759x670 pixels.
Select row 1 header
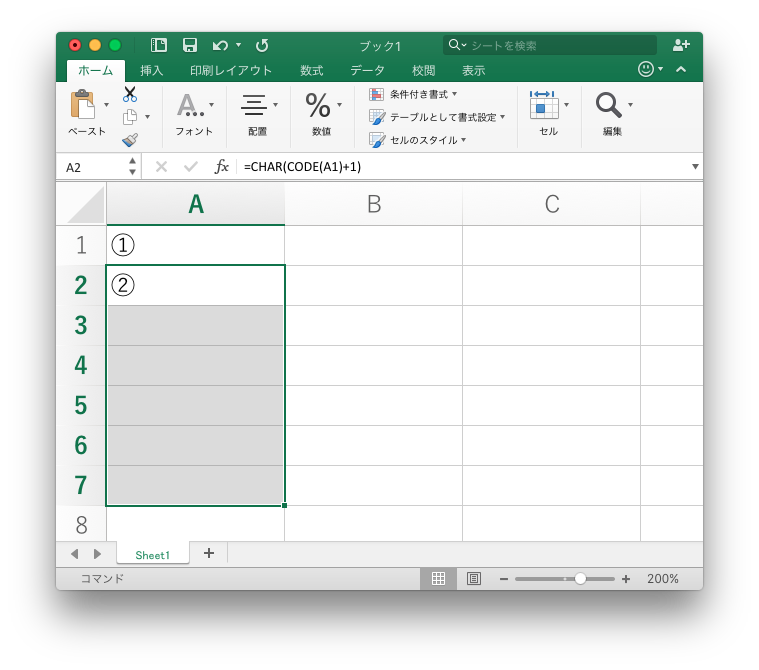[81, 245]
